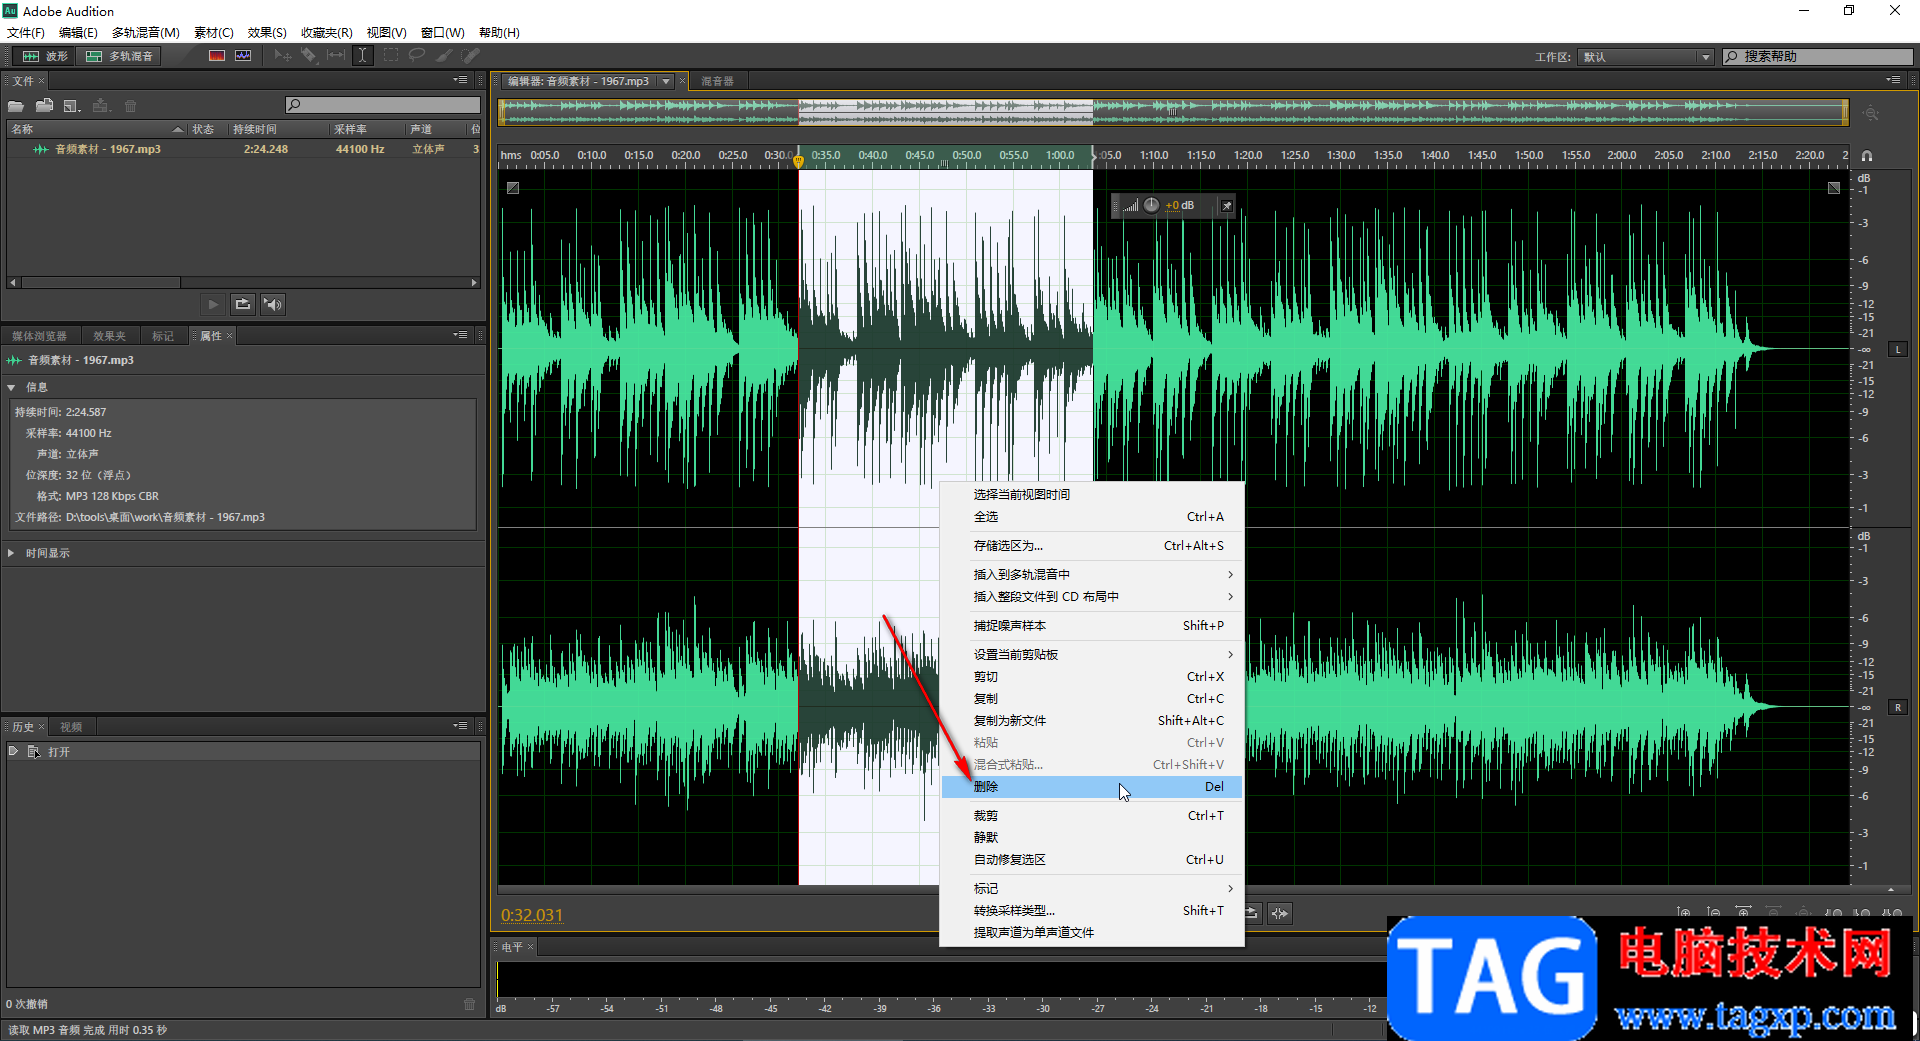Click the import file icon
This screenshot has height=1041, width=1920.
[x=44, y=106]
